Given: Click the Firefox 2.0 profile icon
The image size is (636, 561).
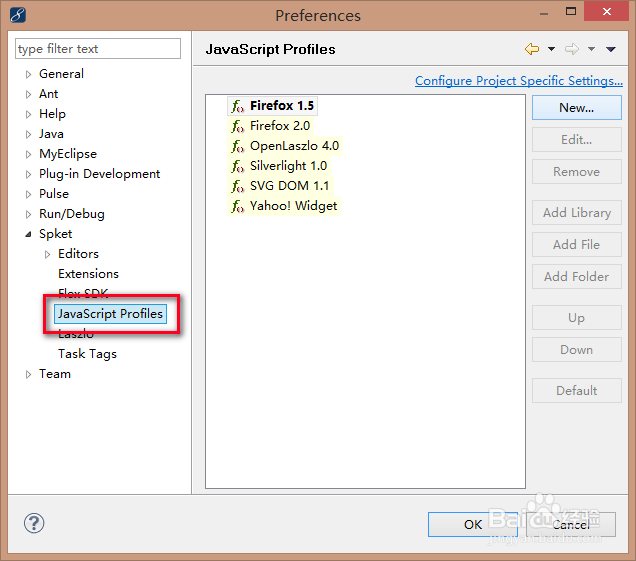Looking at the screenshot, I should (238, 126).
